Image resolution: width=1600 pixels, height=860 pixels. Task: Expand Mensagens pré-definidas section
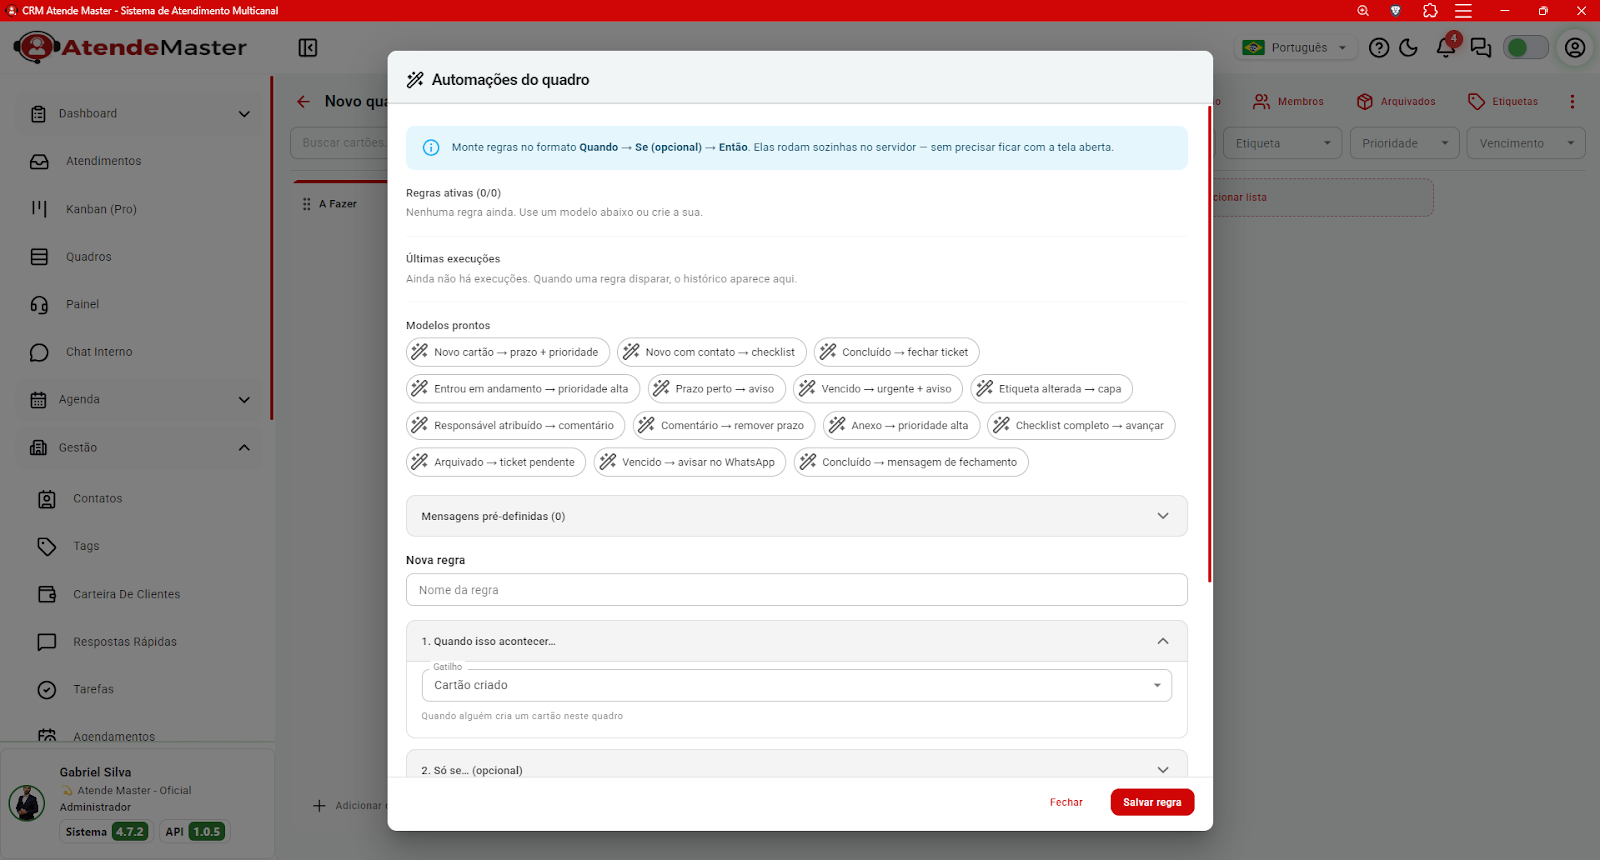[797, 516]
